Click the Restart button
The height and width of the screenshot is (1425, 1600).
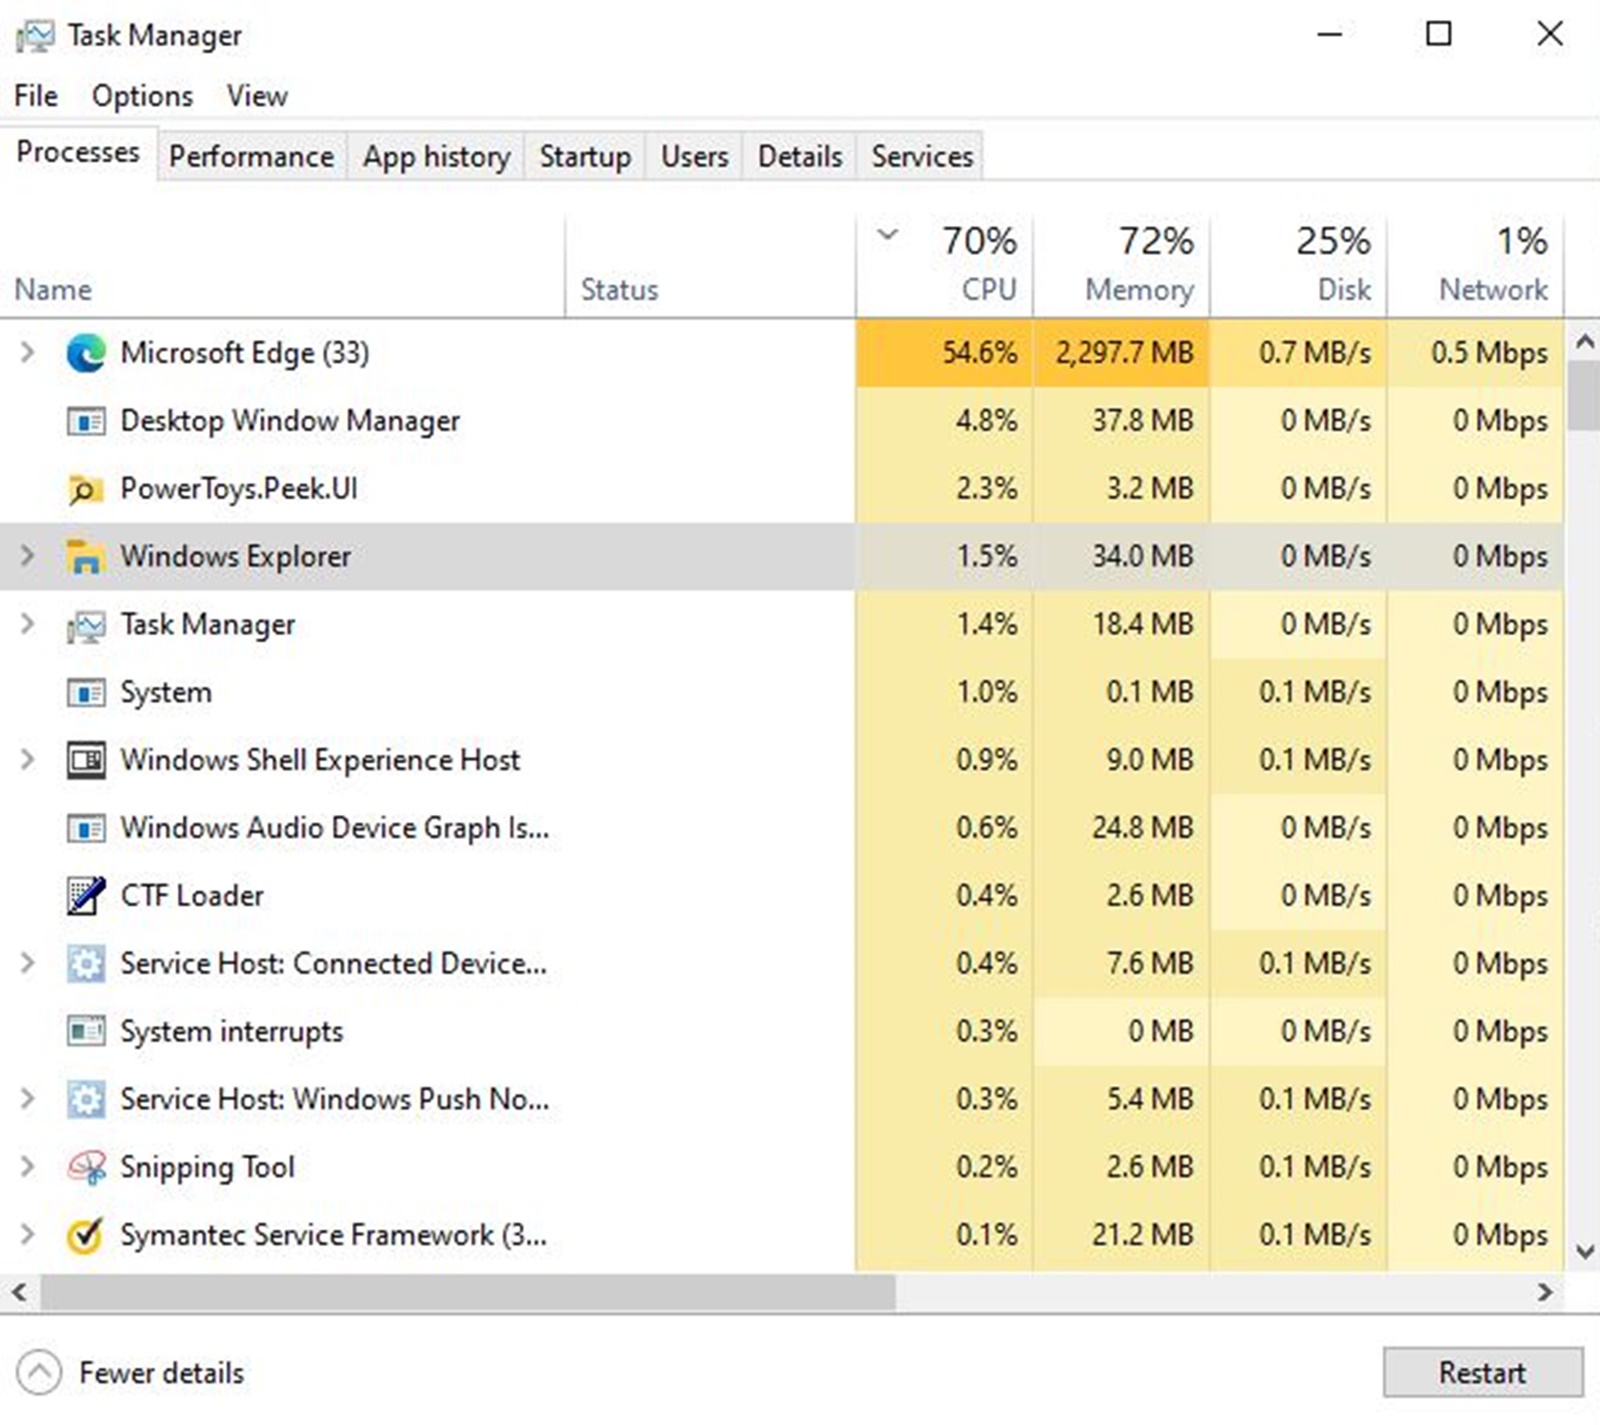1481,1372
